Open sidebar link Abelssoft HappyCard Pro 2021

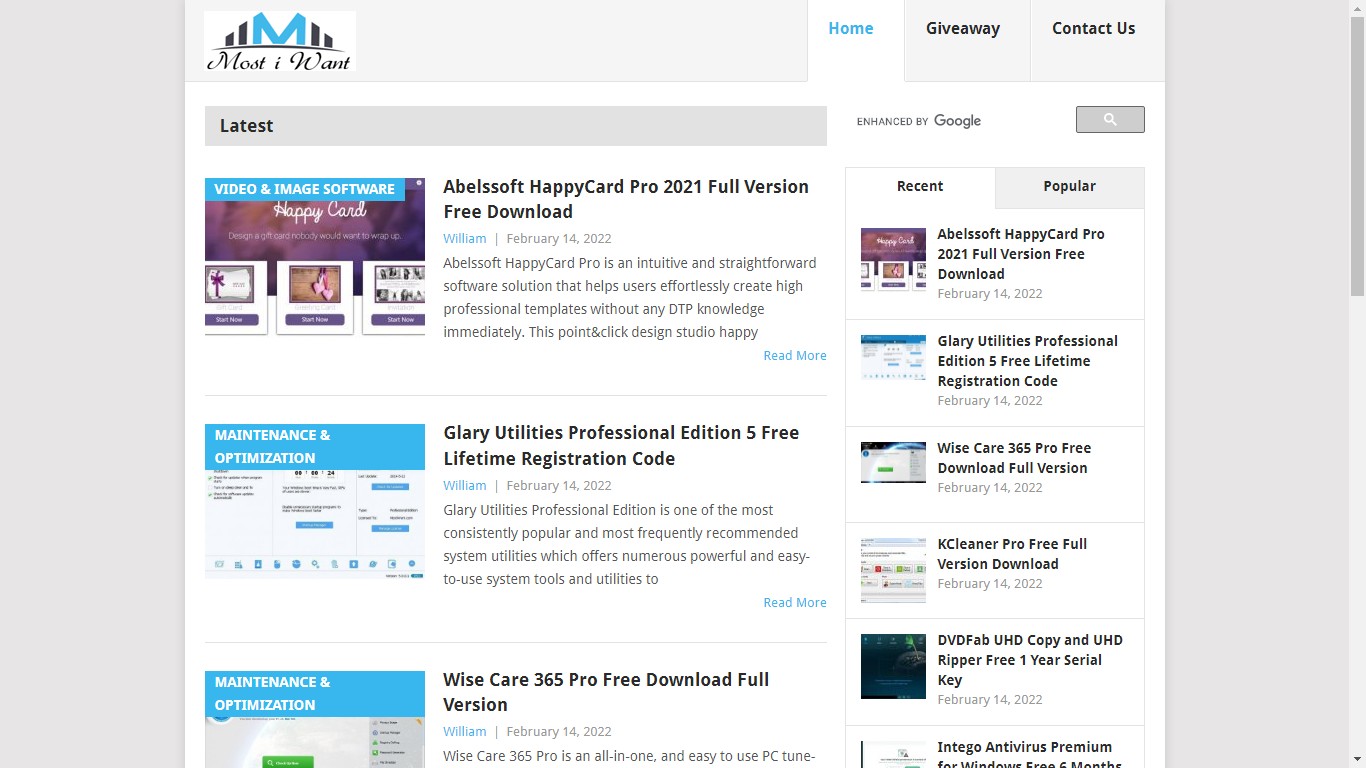click(x=1021, y=254)
